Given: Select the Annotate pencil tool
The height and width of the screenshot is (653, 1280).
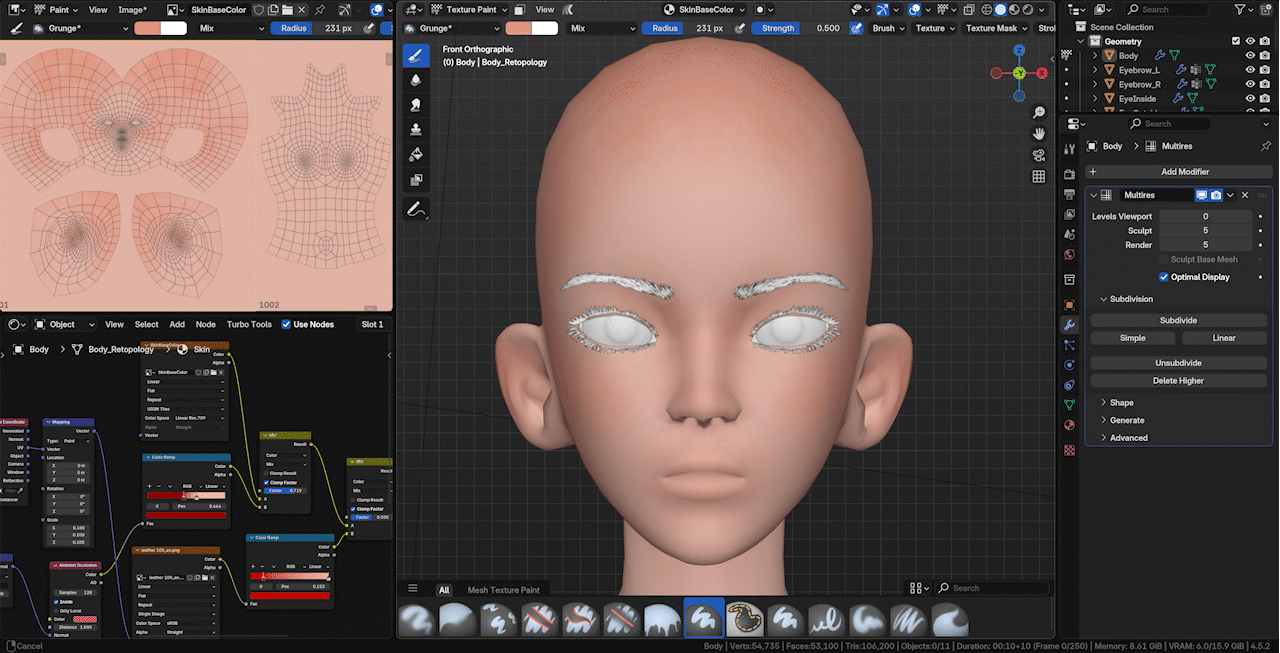Looking at the screenshot, I should (x=416, y=209).
